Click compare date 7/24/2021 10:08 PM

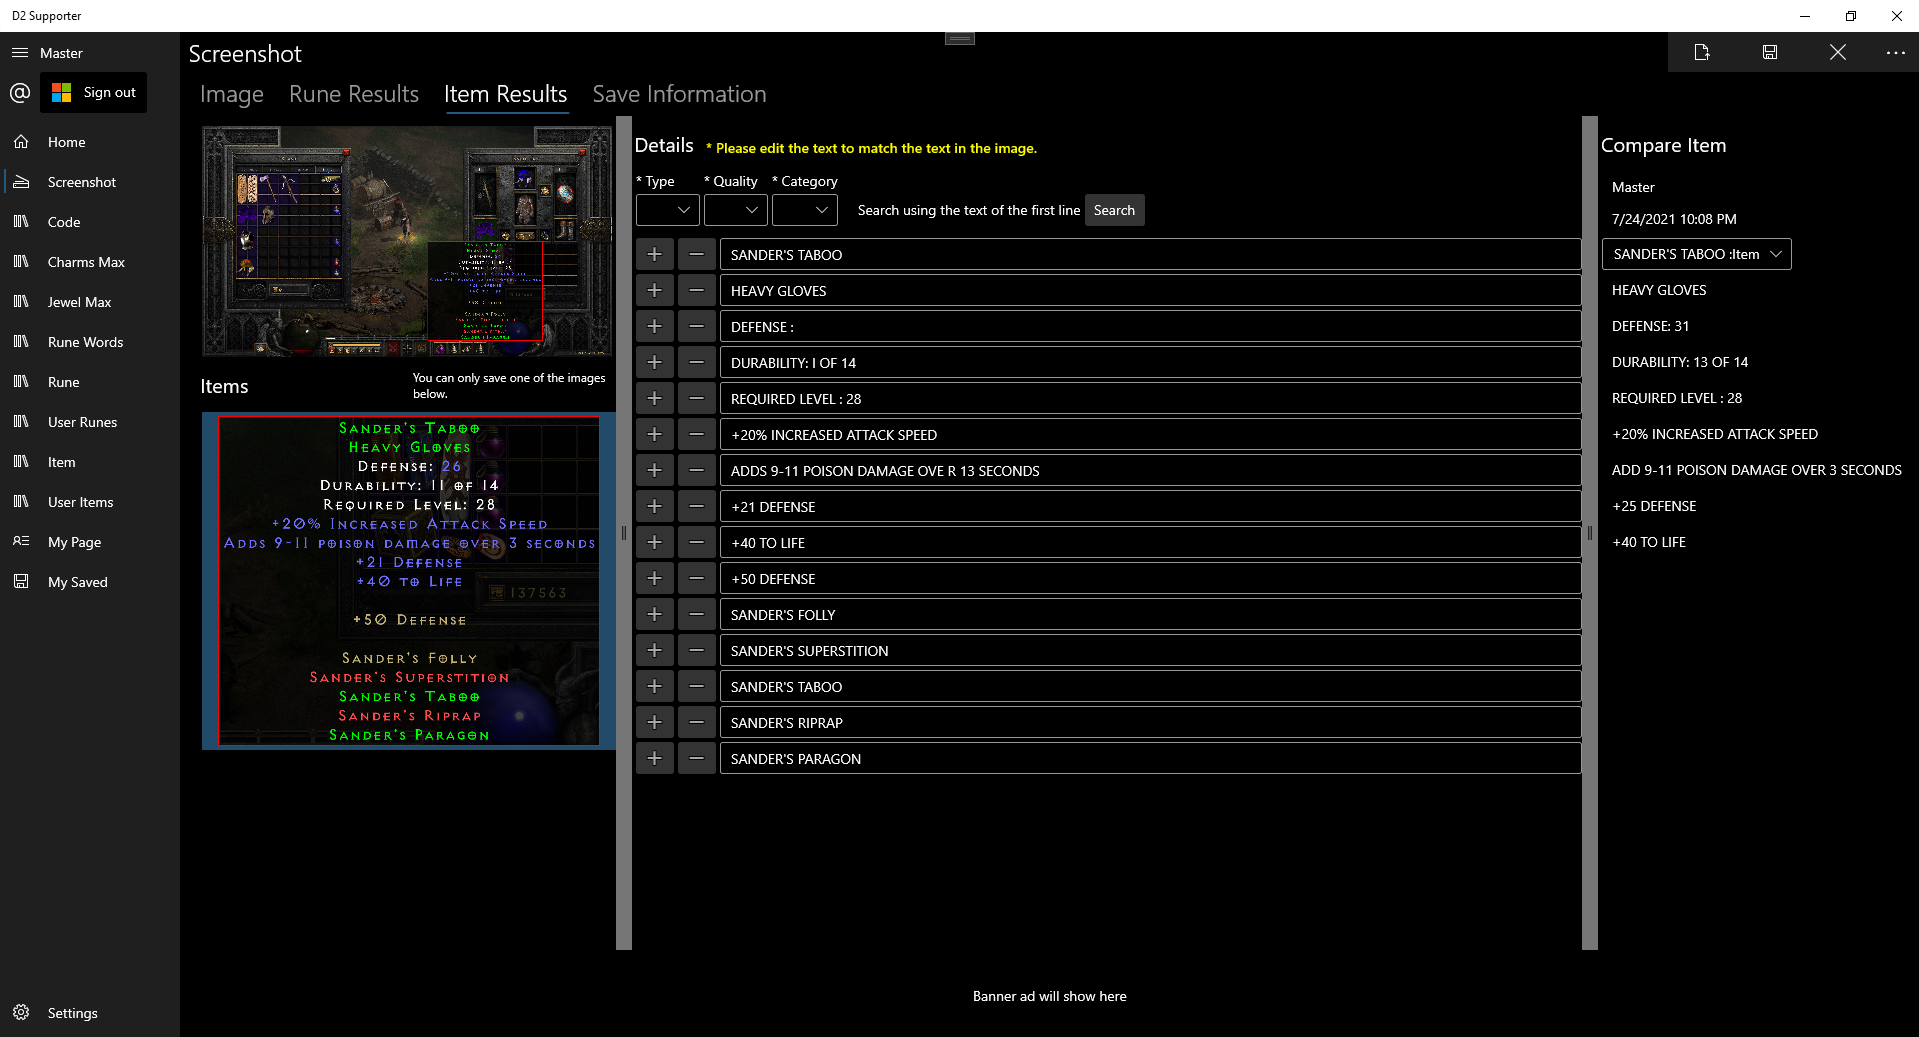1674,219
